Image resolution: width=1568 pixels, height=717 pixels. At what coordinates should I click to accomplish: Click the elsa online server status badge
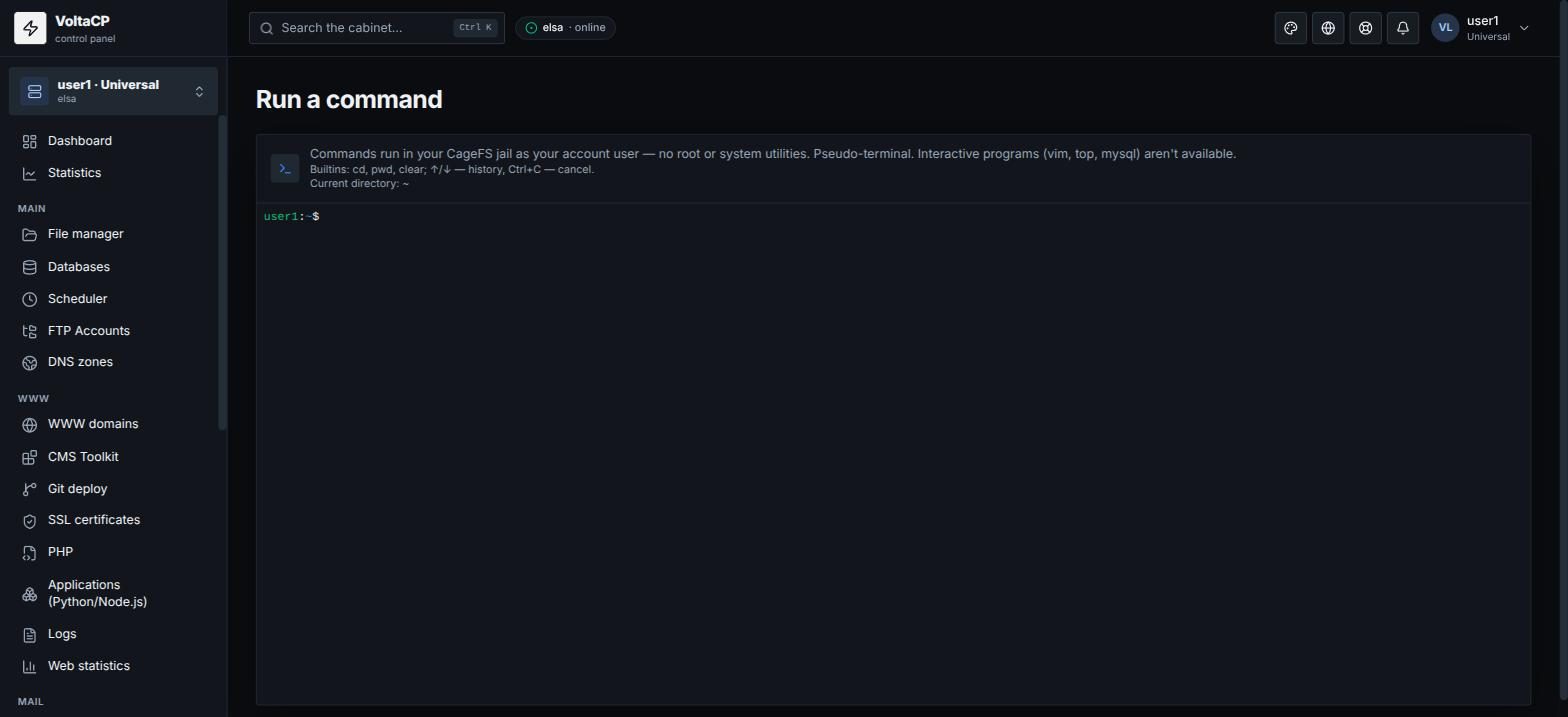click(565, 28)
